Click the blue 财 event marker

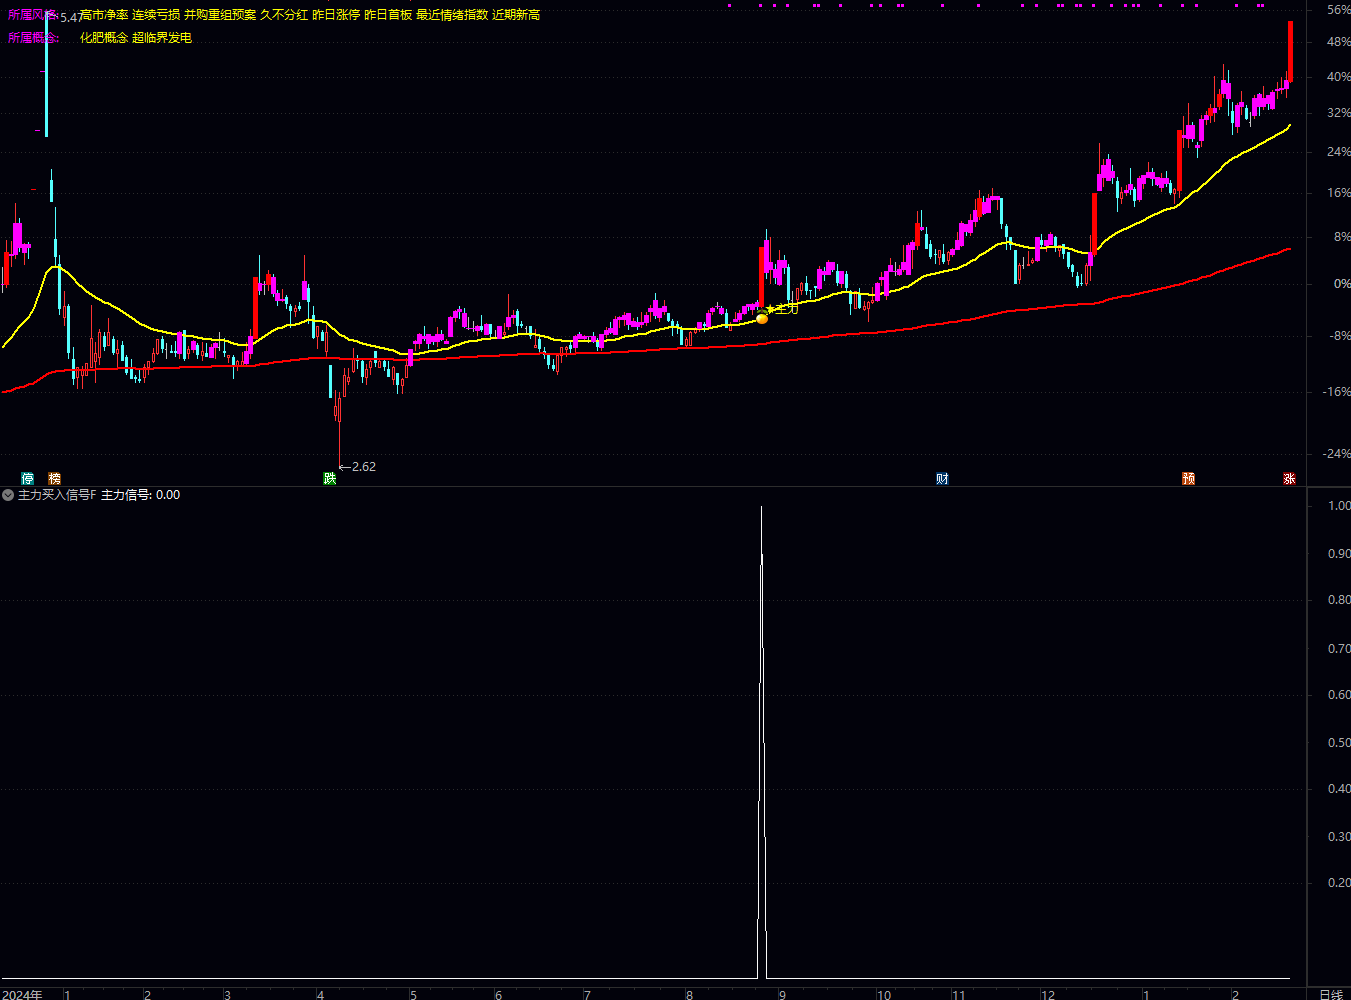tap(942, 479)
